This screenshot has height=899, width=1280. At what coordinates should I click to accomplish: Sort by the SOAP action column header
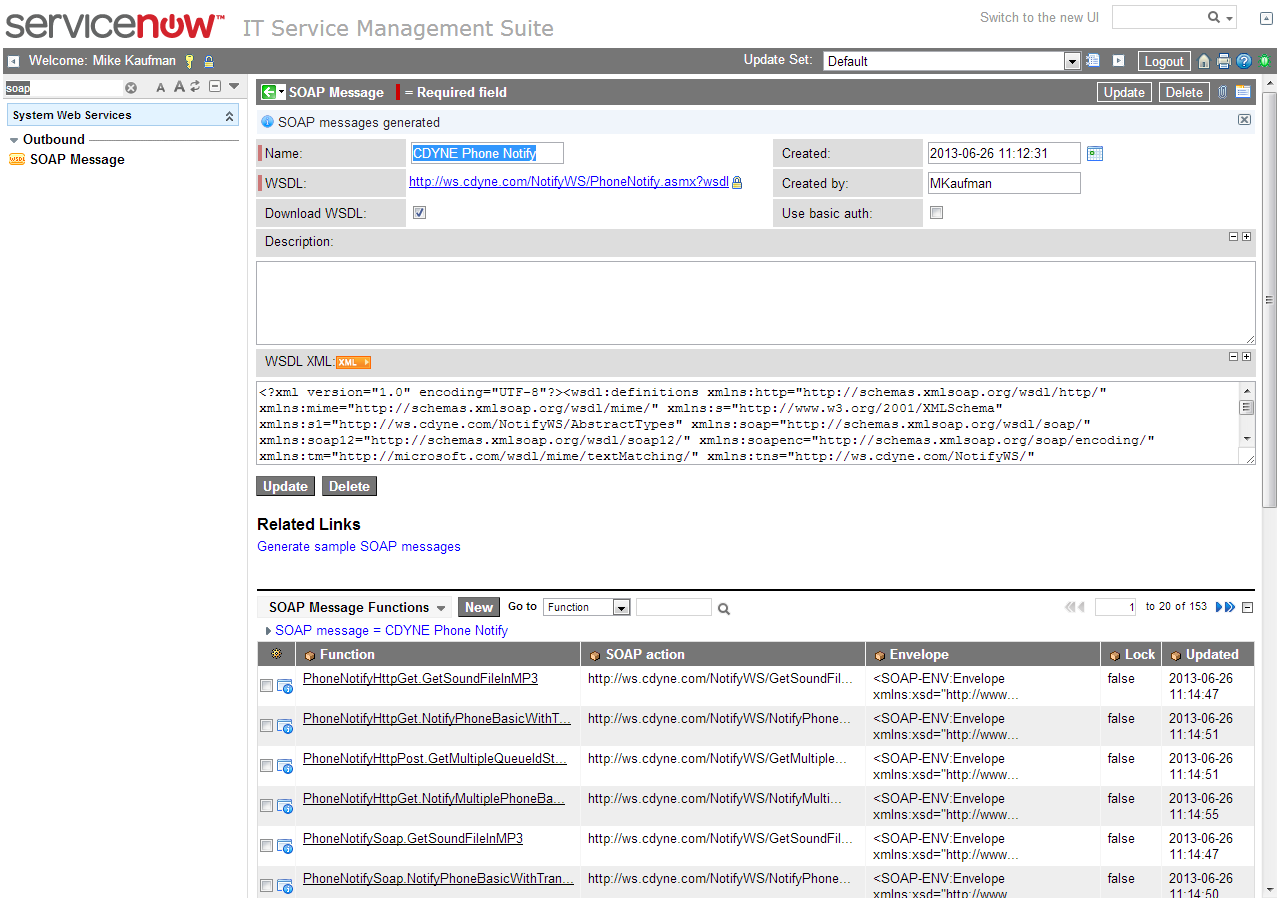pos(645,654)
